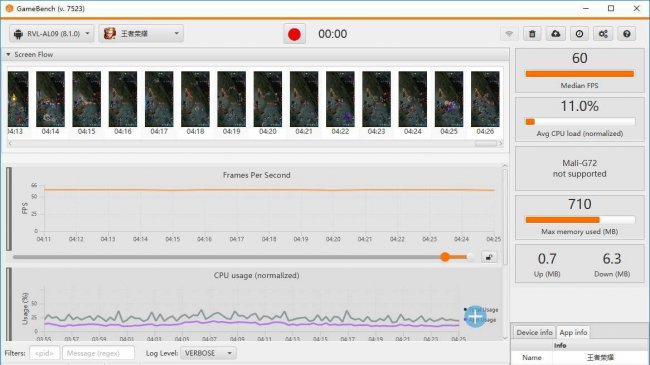Toggle the lock icon beside the timeline slider
This screenshot has width=650, height=365.
pyautogui.click(x=489, y=257)
